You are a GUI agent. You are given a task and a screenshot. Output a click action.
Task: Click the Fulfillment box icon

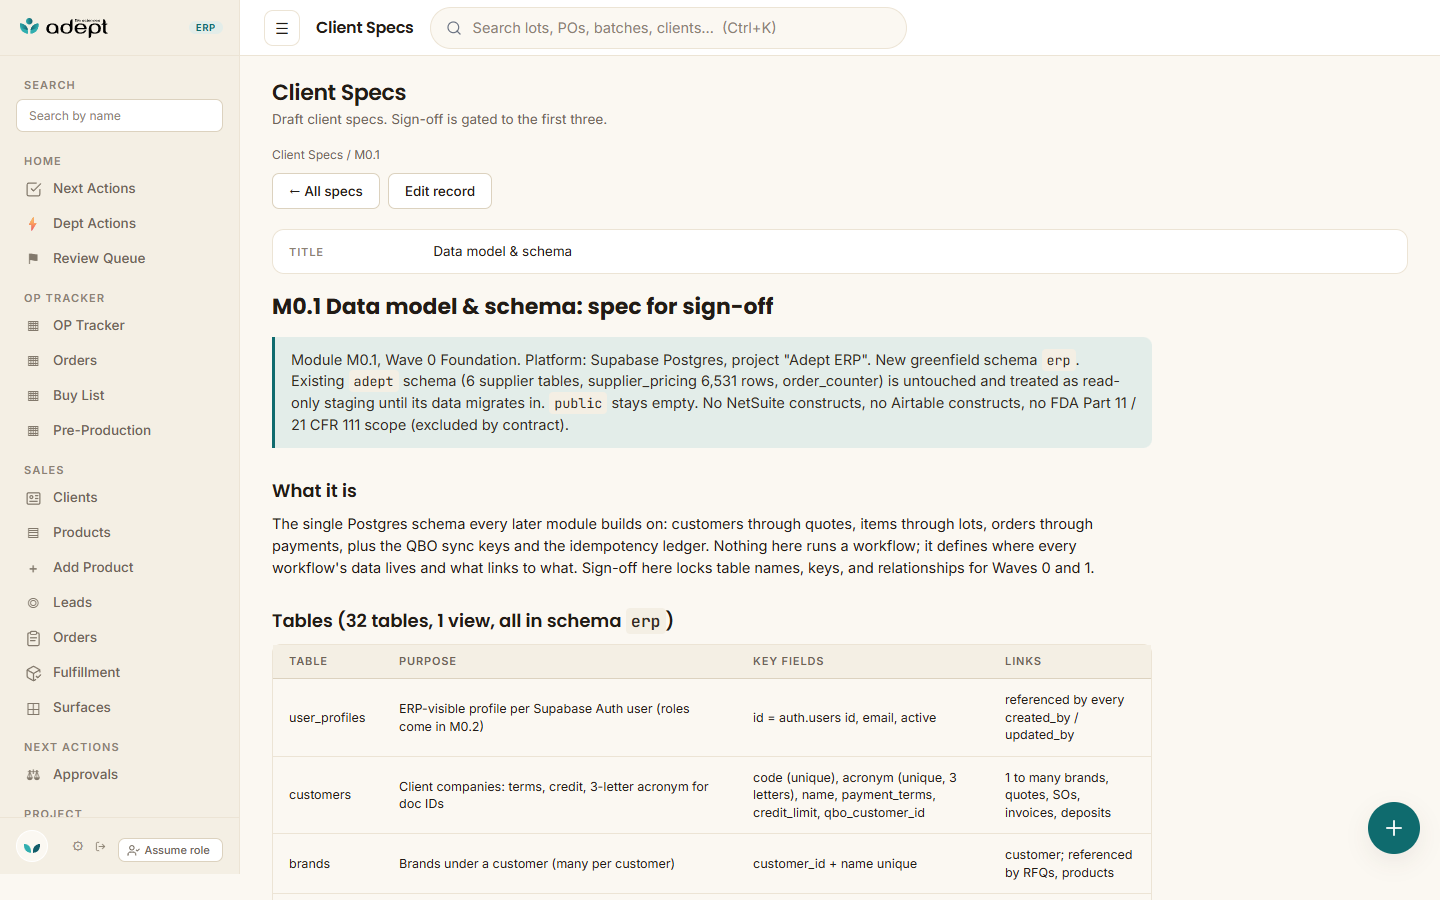pos(33,673)
